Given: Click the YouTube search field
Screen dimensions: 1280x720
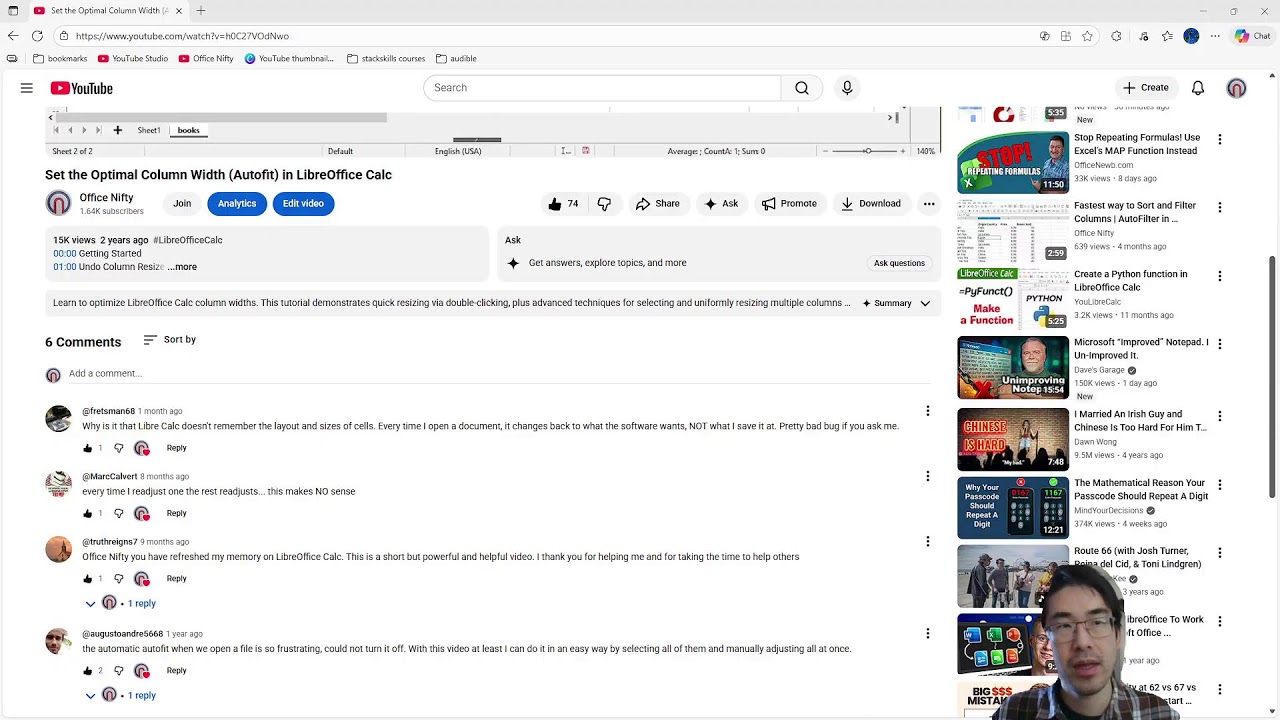Looking at the screenshot, I should tap(602, 88).
